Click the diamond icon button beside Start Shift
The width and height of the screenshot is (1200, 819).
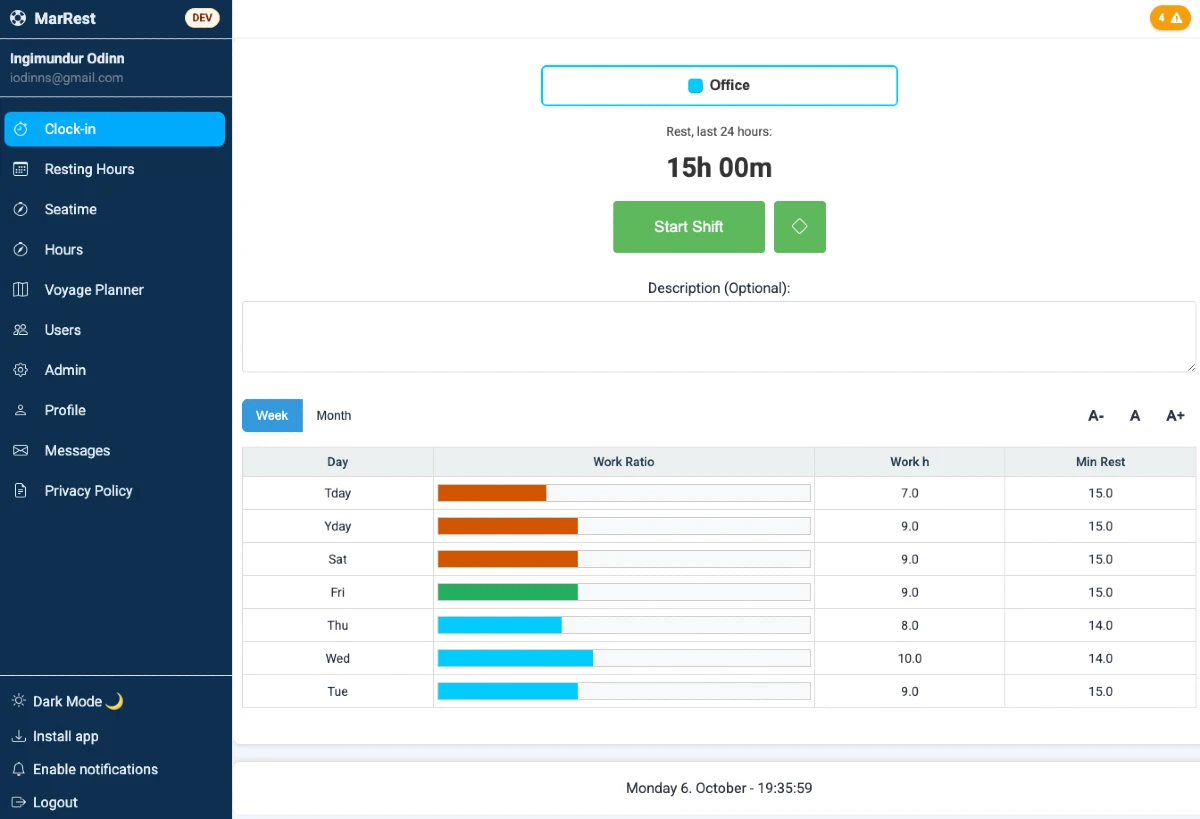click(x=799, y=227)
